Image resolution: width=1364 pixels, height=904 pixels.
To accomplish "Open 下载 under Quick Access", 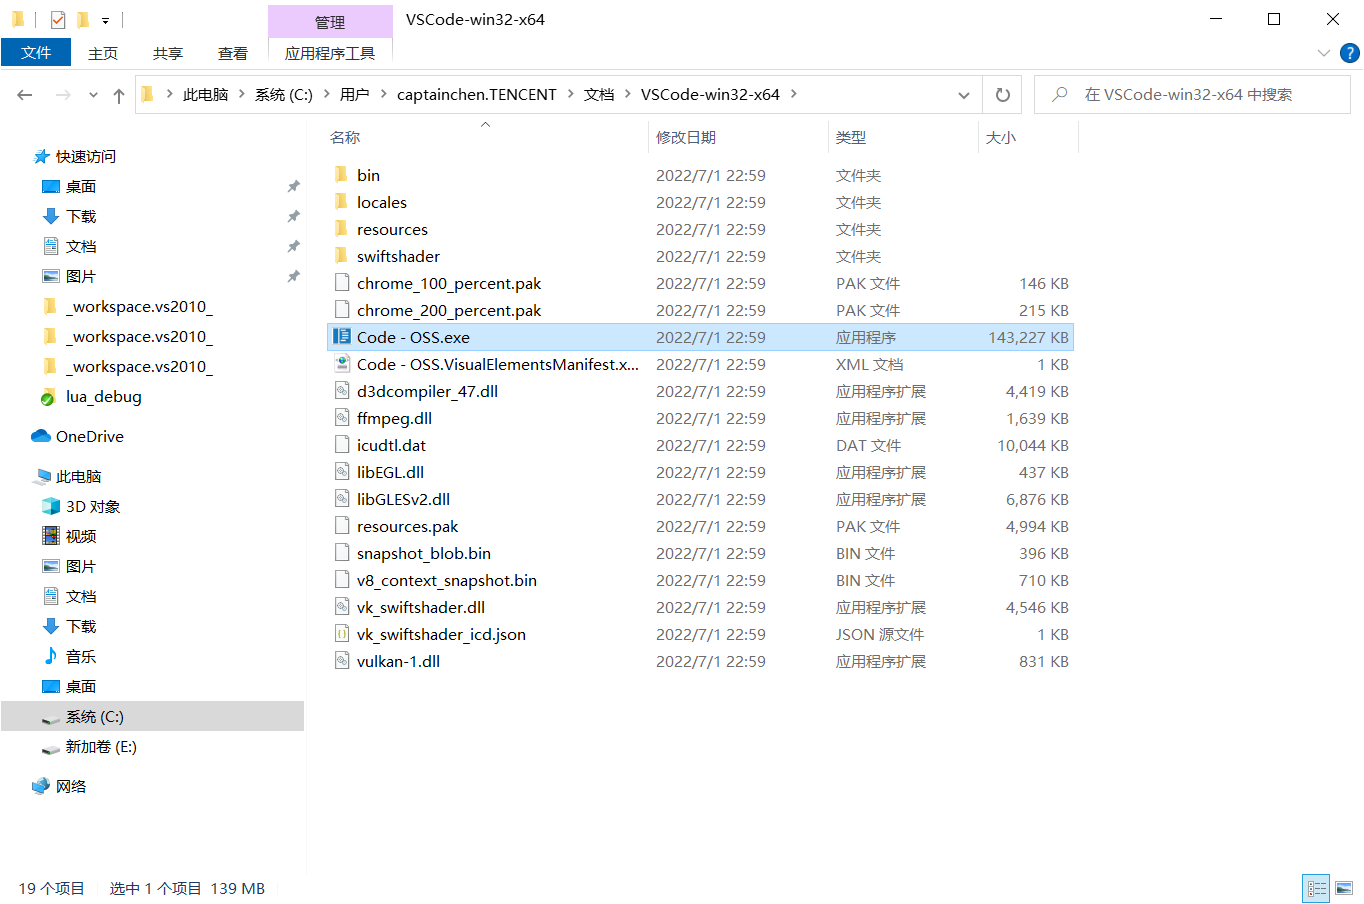I will [81, 216].
